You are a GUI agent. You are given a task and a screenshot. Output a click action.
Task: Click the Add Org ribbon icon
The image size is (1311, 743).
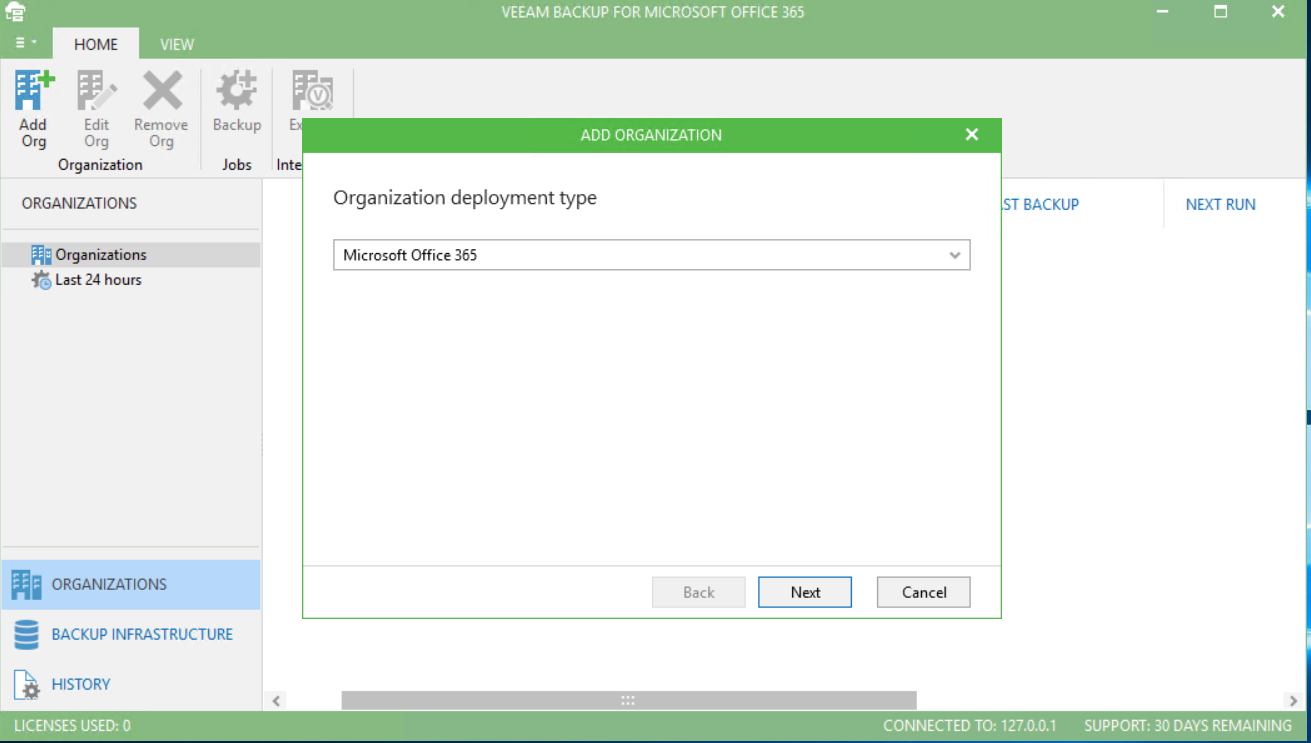[34, 110]
